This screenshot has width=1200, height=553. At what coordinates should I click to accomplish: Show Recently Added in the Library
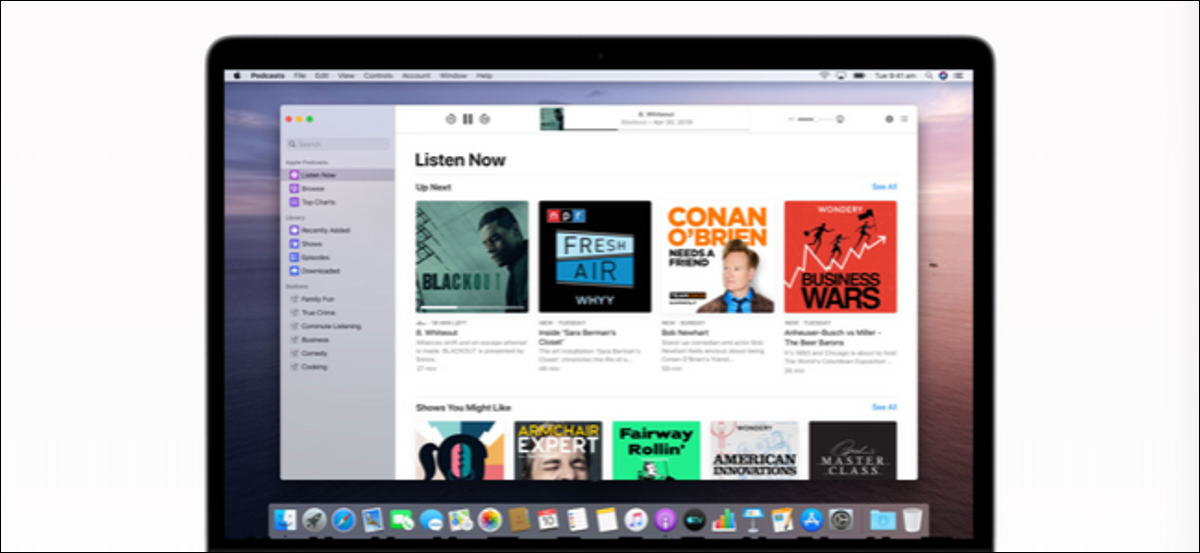(338, 230)
